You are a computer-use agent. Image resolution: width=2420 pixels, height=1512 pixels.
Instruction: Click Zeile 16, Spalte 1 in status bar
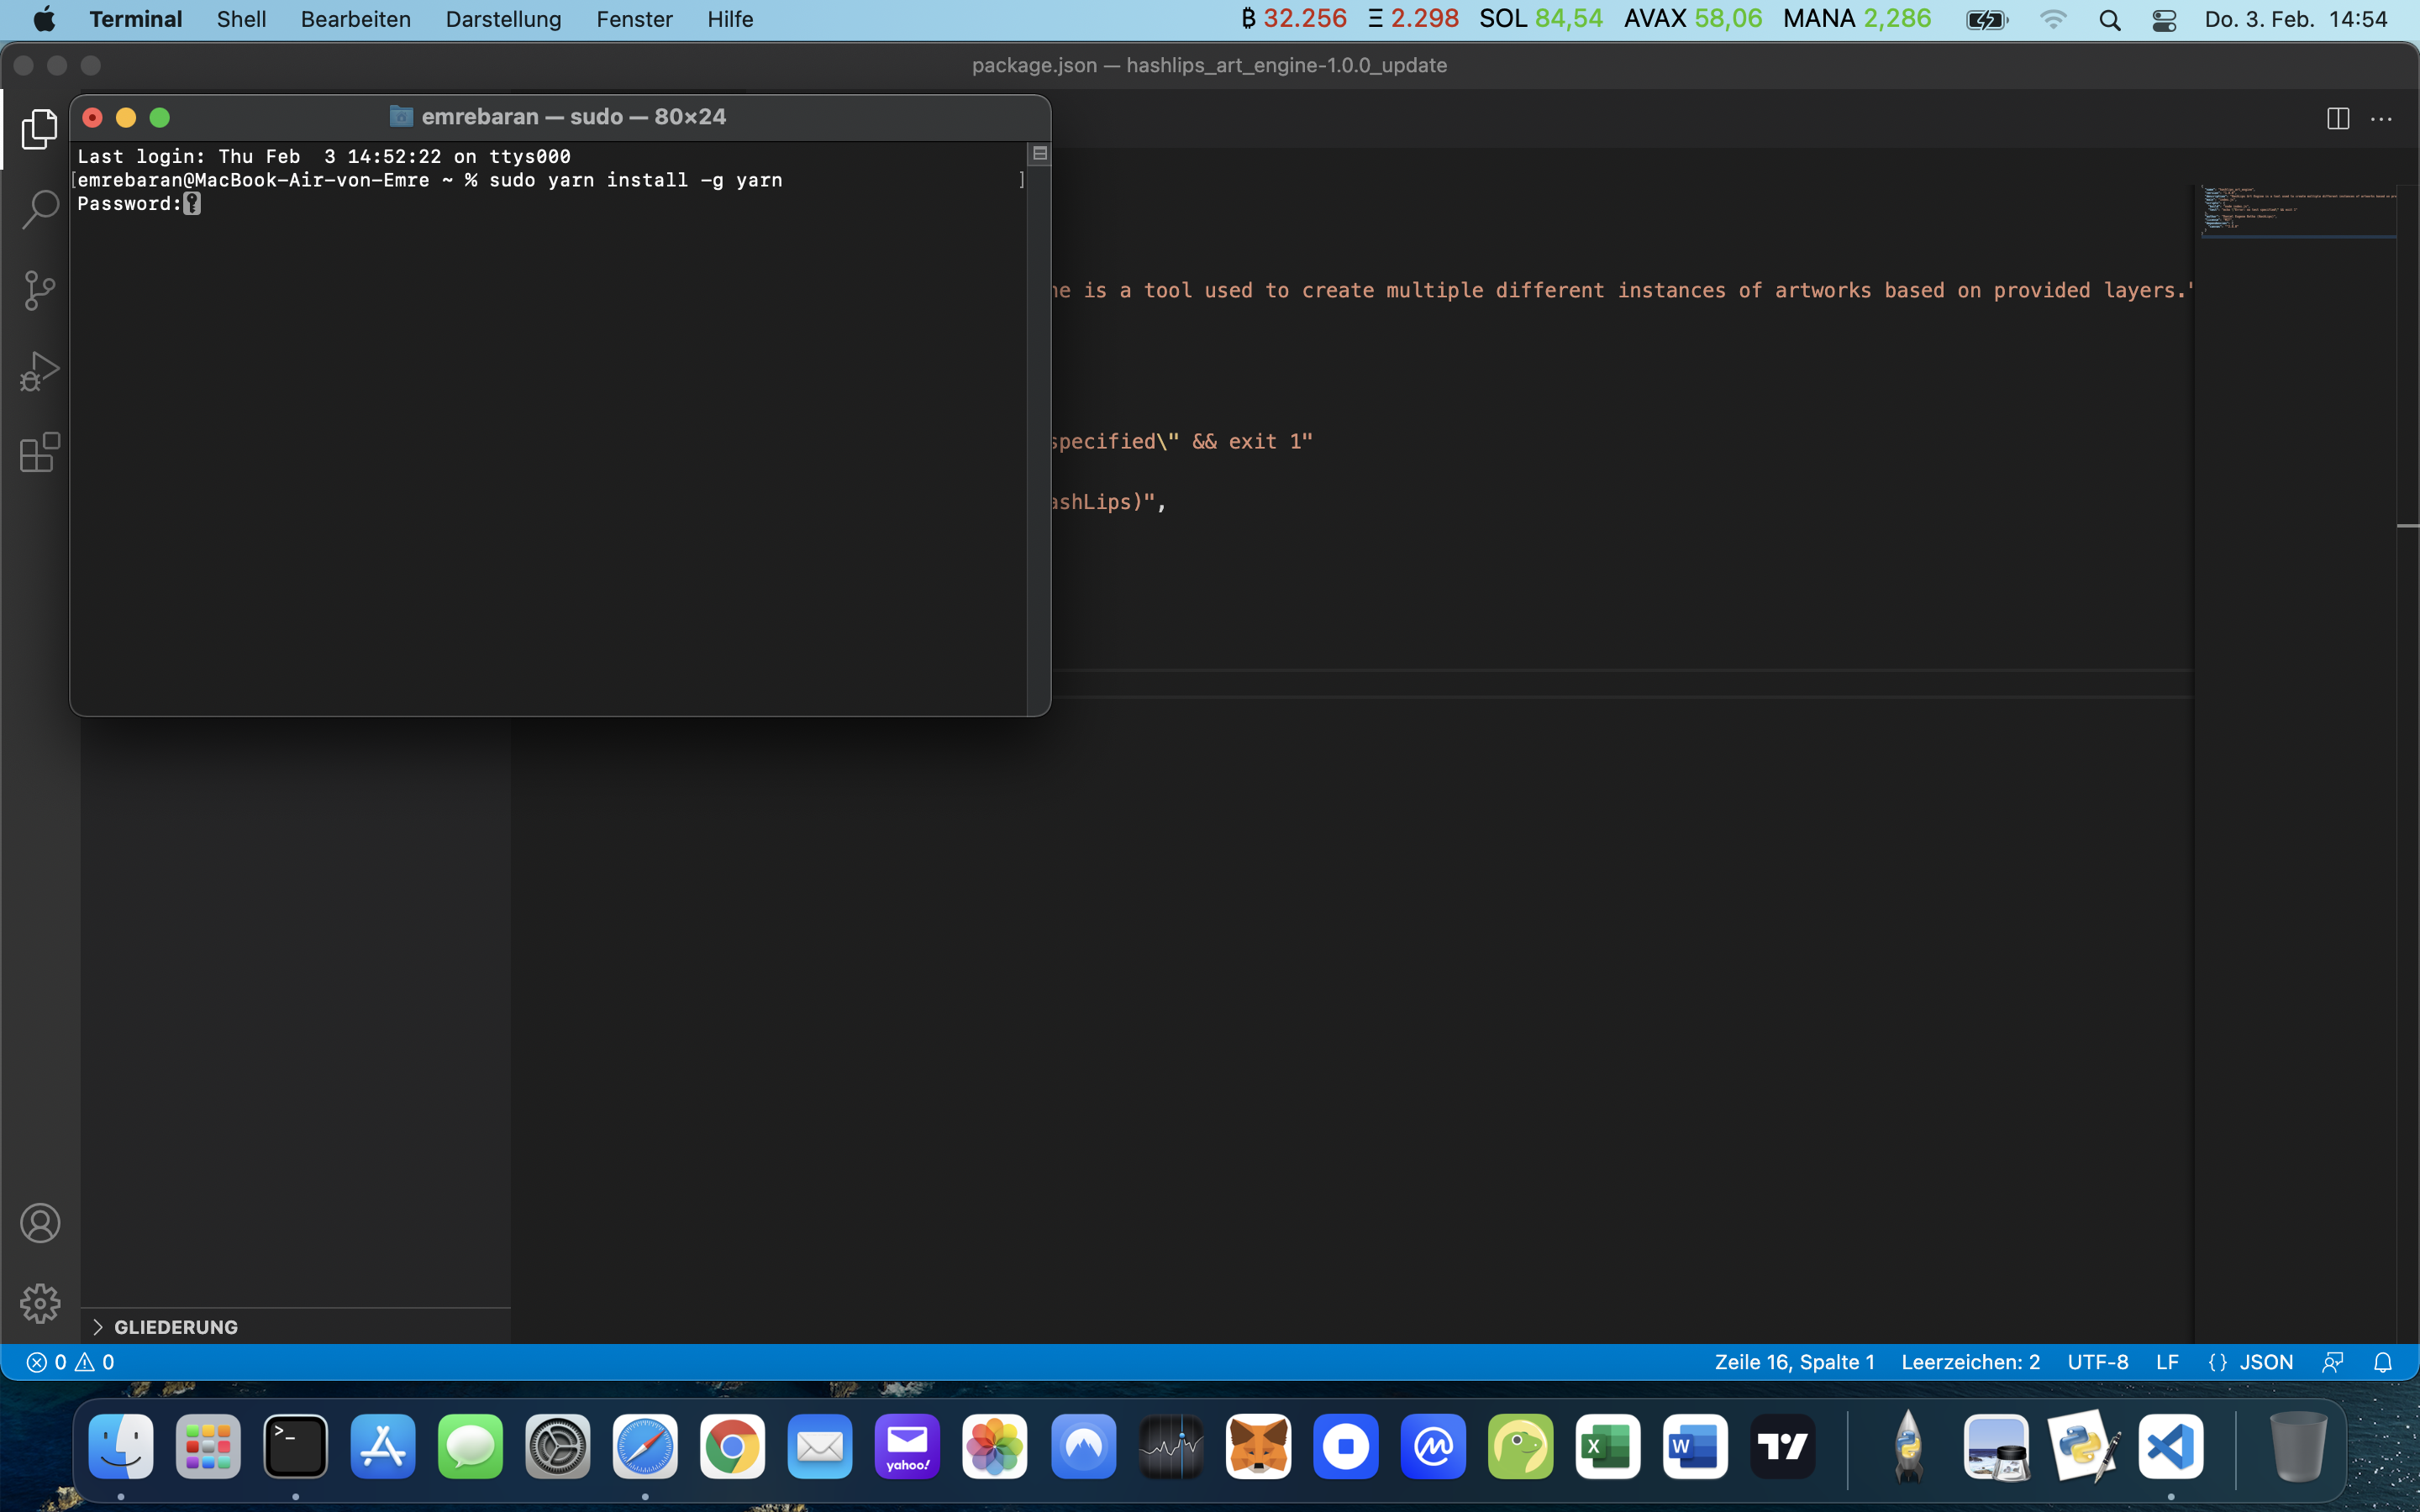1794,1362
